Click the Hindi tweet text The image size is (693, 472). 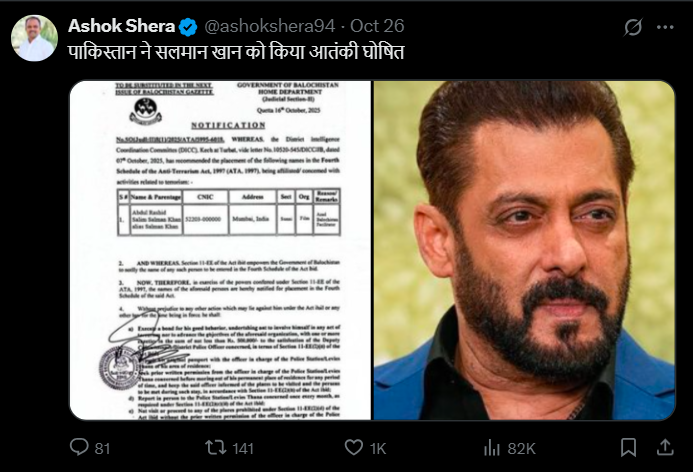click(236, 52)
